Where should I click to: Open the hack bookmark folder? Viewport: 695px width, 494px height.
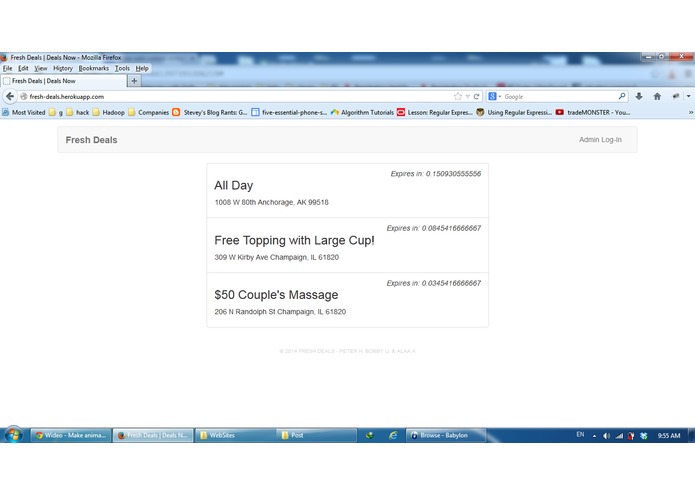click(78, 113)
